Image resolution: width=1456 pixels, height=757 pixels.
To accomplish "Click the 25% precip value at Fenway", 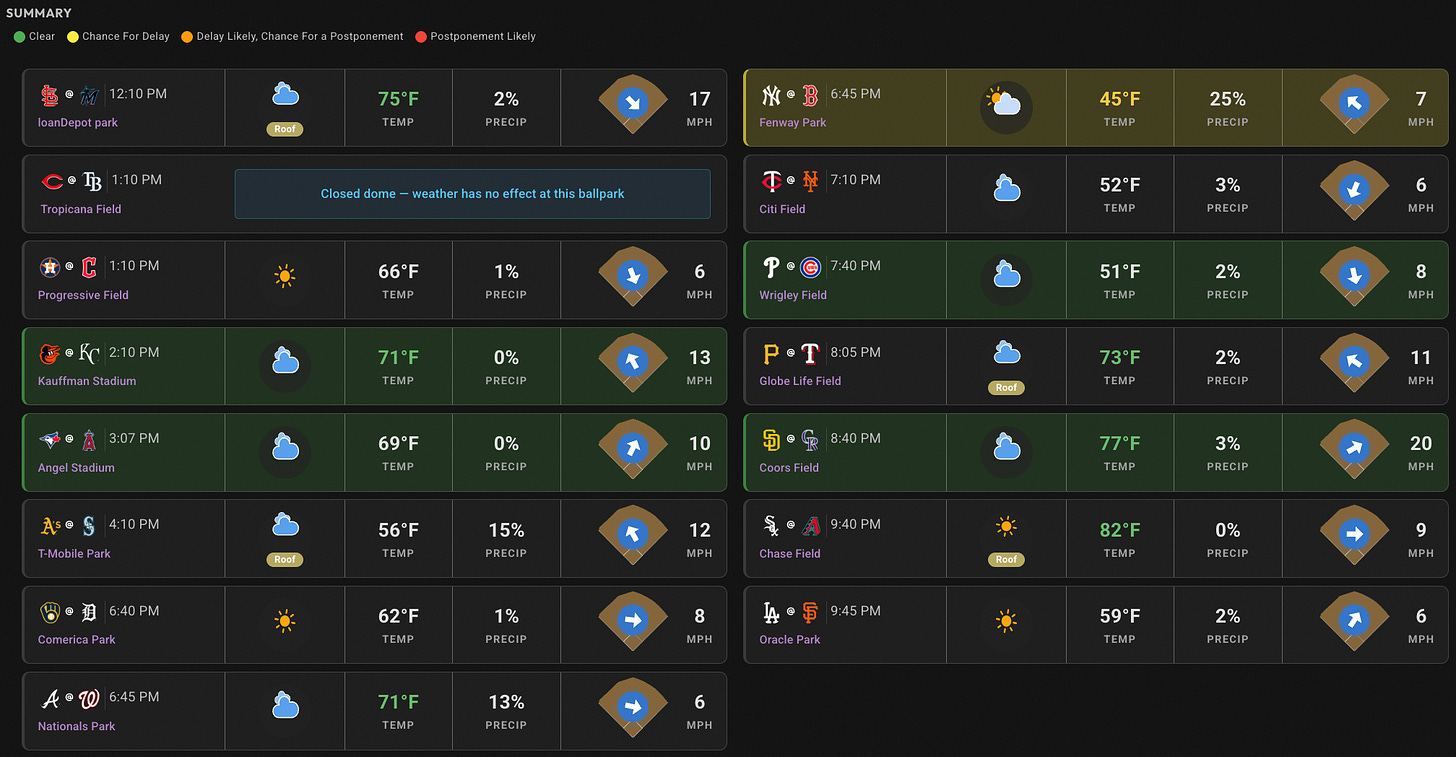I will [1227, 99].
